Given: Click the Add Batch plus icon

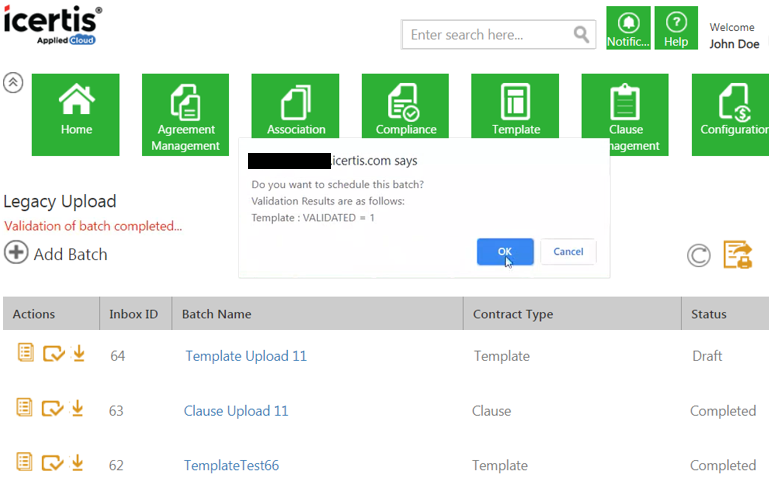Looking at the screenshot, I should tap(16, 253).
